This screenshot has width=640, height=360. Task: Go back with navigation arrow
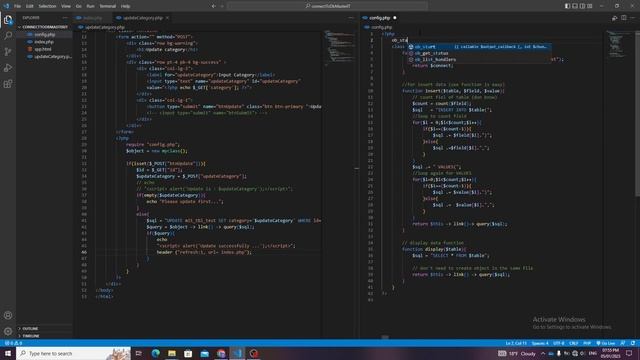point(213,6)
